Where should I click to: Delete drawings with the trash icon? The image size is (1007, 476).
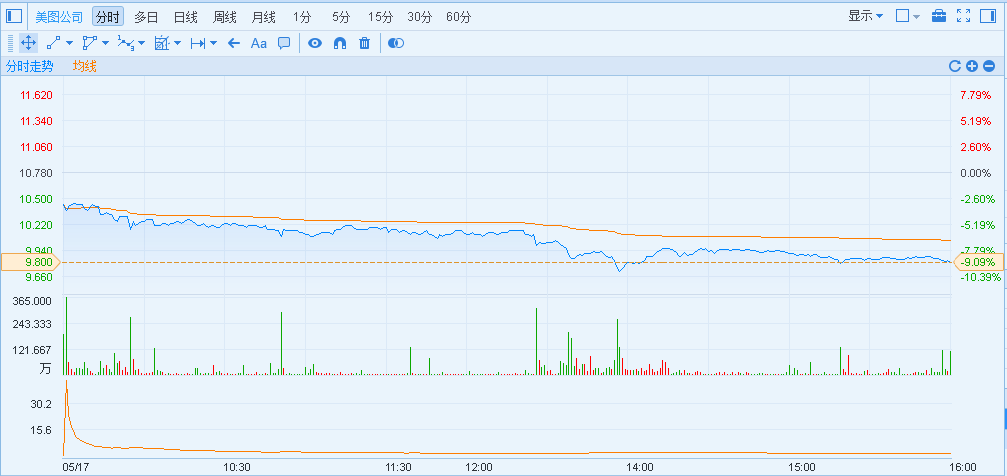click(x=364, y=43)
